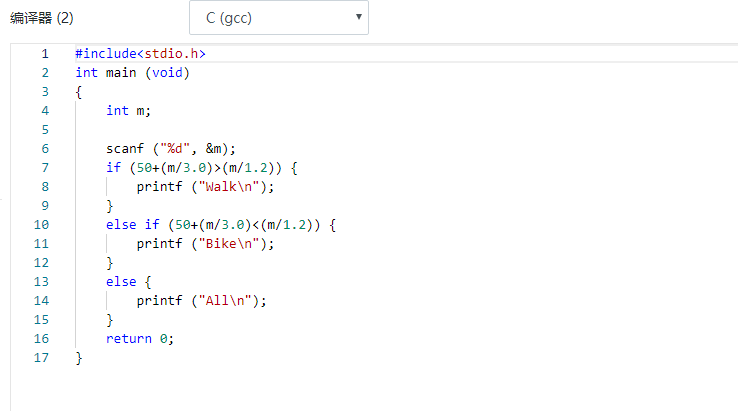Click the 编译器 (2) label

[41, 18]
